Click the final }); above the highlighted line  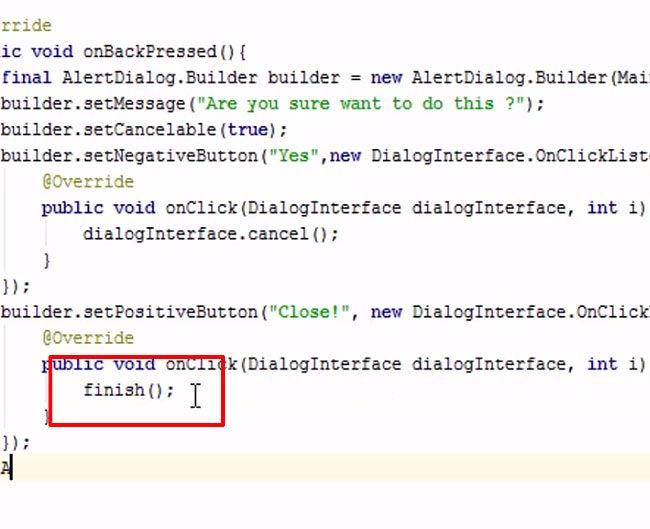(x=16, y=443)
